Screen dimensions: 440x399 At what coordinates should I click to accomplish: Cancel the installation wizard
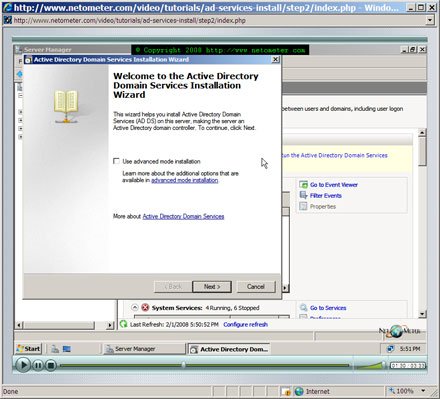pyautogui.click(x=256, y=287)
